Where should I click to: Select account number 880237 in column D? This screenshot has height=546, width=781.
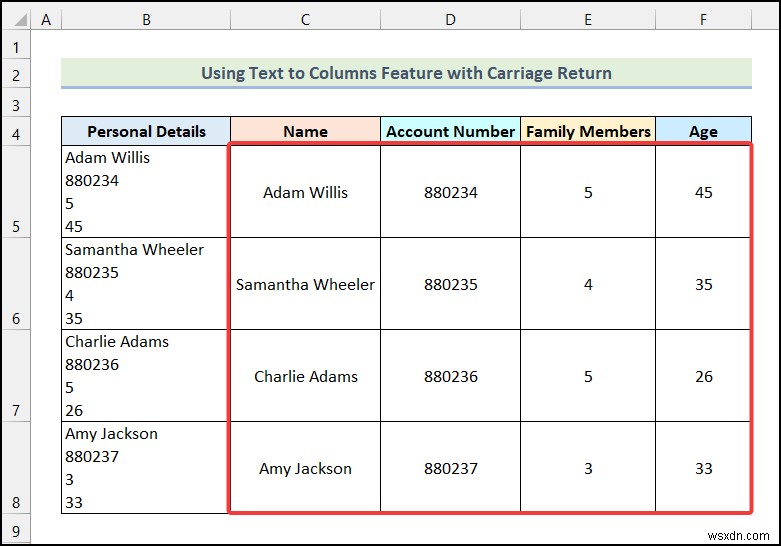point(450,468)
